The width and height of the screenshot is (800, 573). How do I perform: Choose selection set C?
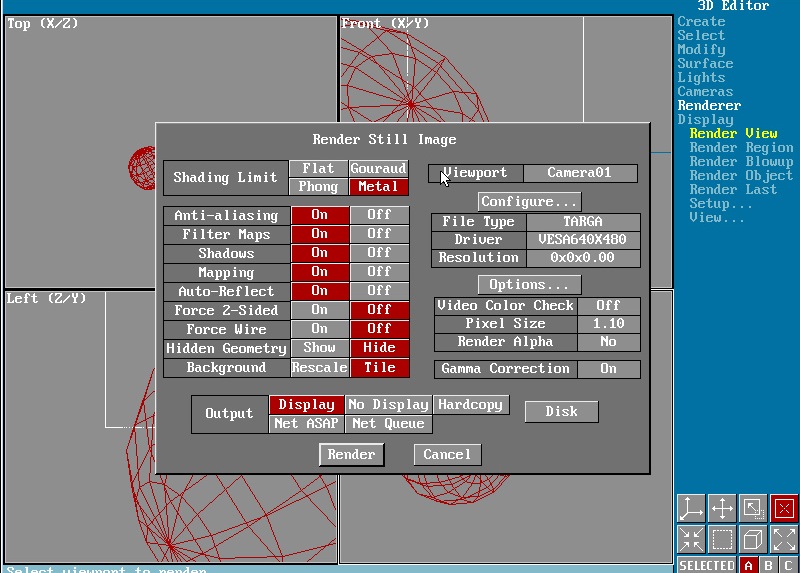(789, 565)
